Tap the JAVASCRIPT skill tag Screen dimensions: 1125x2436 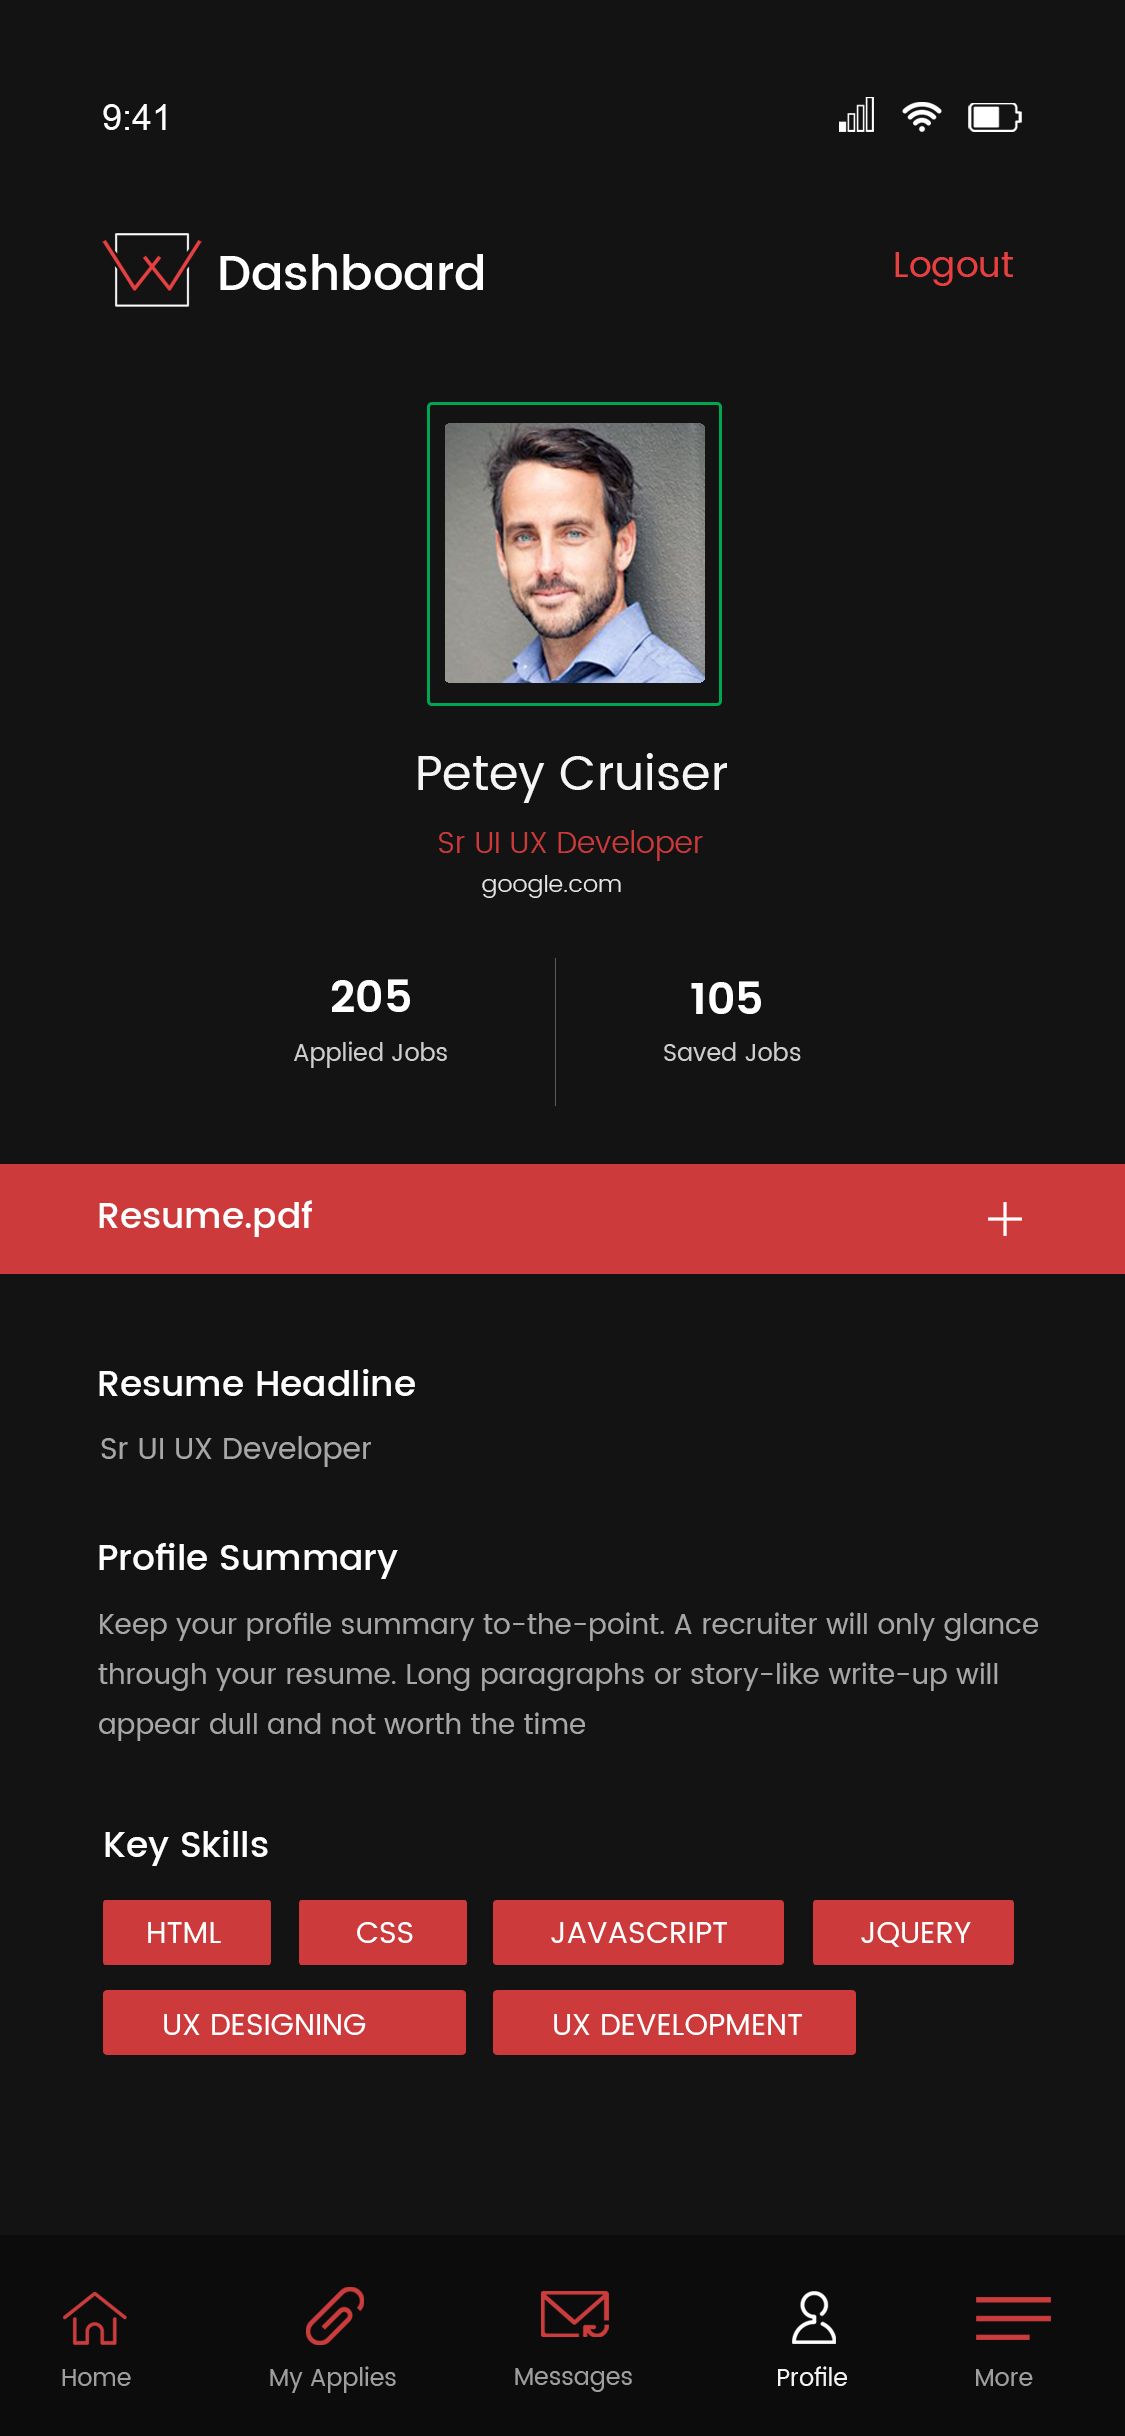pos(638,1932)
